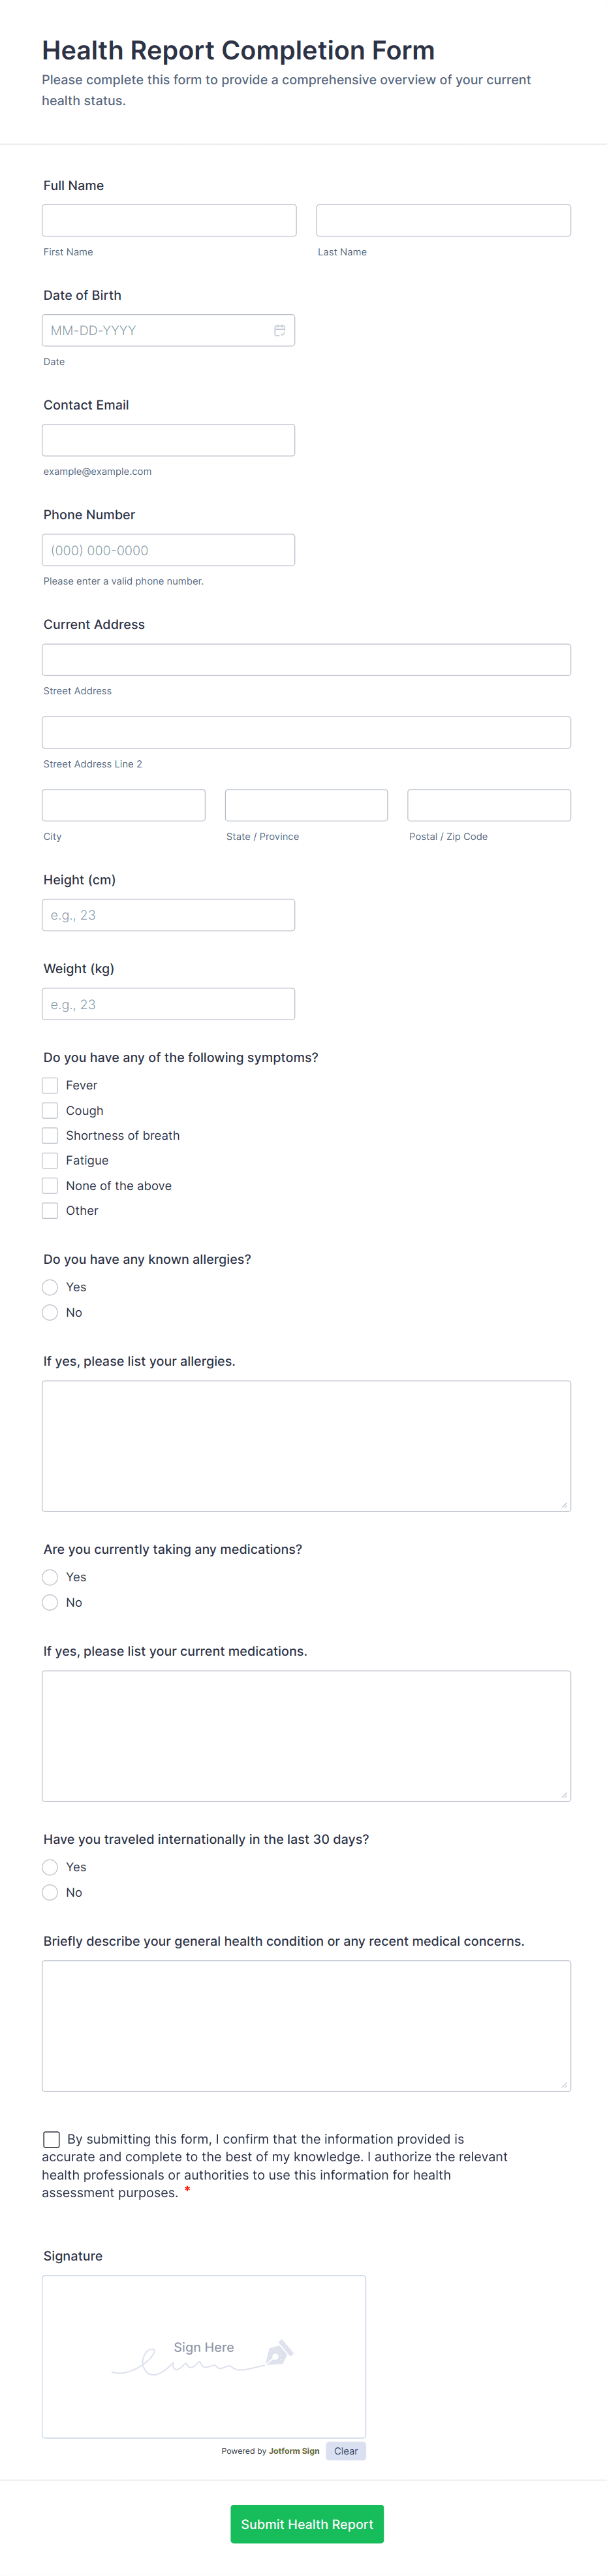The image size is (607, 2576).
Task: Click the First Name input field
Action: 168,220
